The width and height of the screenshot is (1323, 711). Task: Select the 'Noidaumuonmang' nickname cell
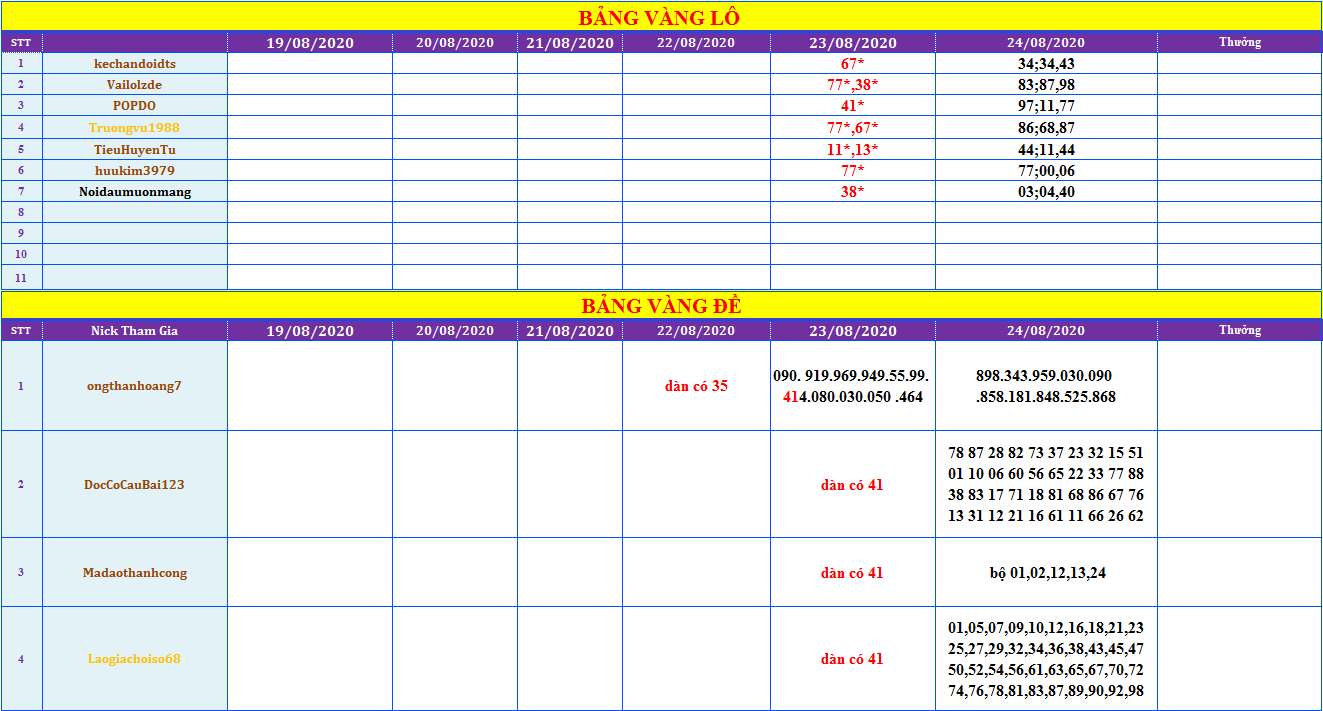click(x=135, y=191)
